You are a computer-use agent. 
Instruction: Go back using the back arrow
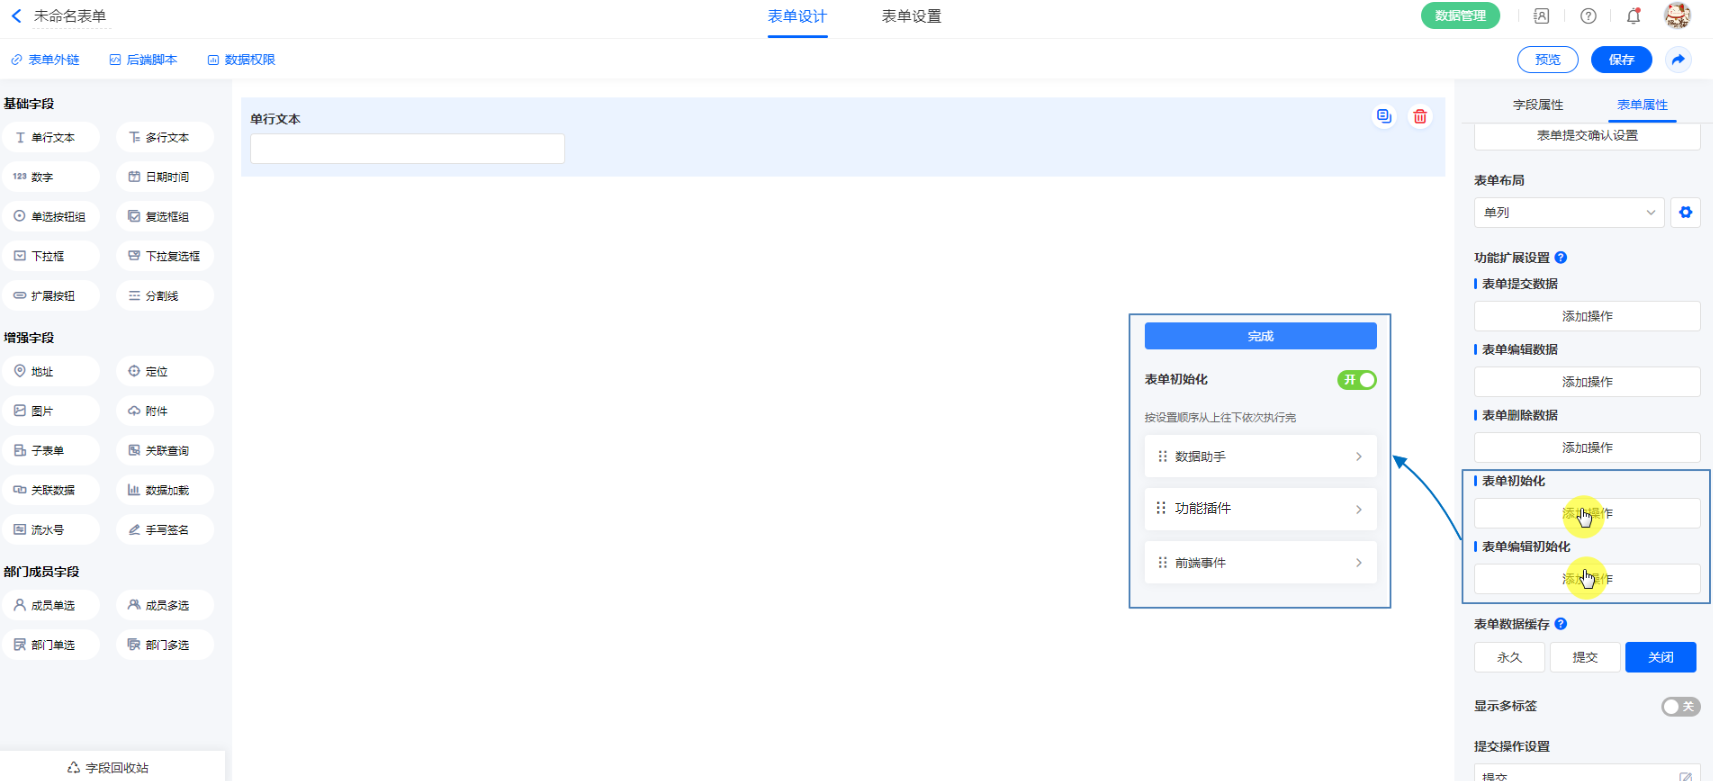click(x=16, y=16)
